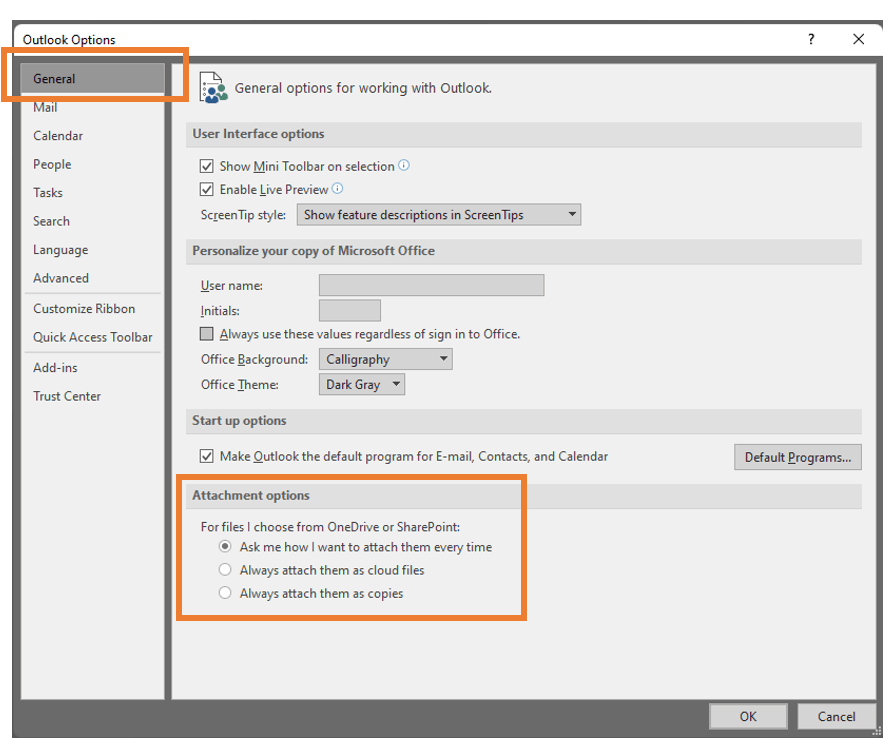Open the Customize Ribbon section
Image resolution: width=891 pixels, height=741 pixels.
(84, 308)
